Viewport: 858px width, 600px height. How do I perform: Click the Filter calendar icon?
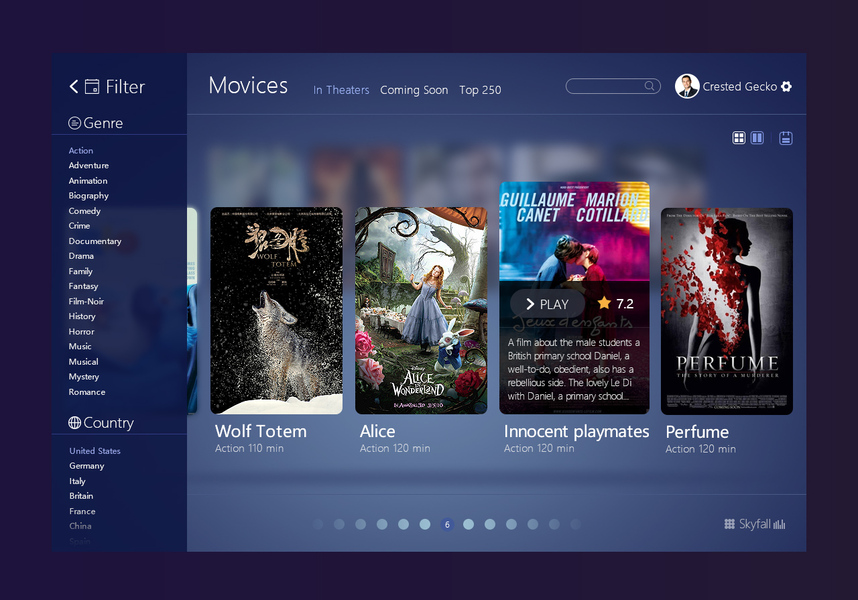pyautogui.click(x=92, y=86)
